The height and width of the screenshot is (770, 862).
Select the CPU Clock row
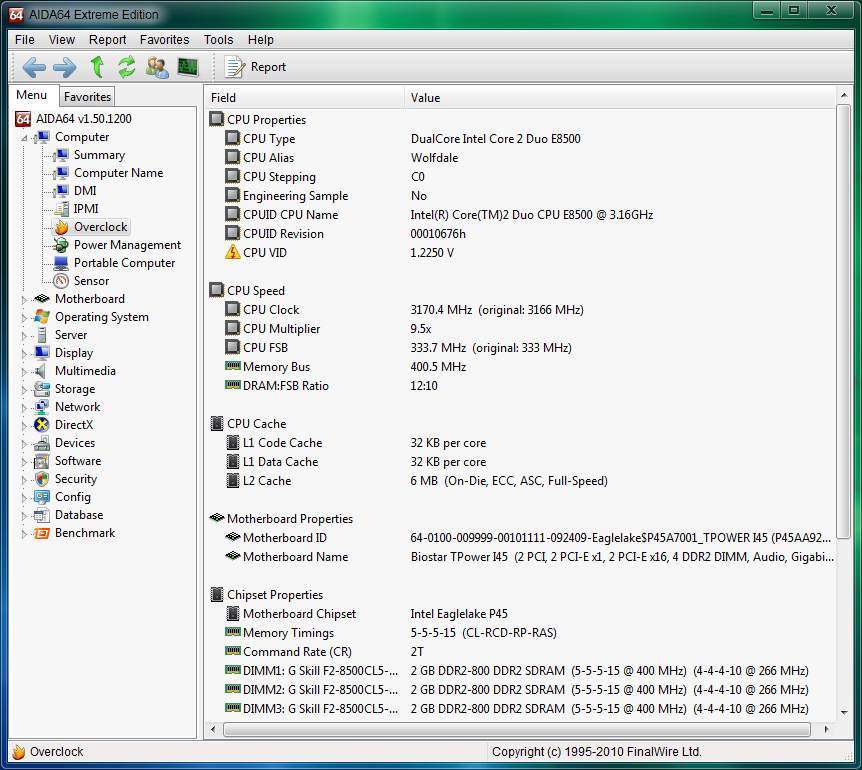click(x=520, y=309)
